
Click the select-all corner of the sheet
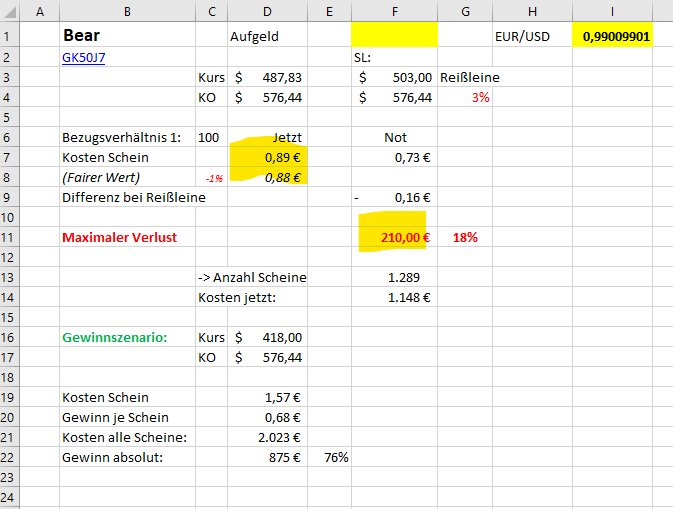(x=10, y=11)
